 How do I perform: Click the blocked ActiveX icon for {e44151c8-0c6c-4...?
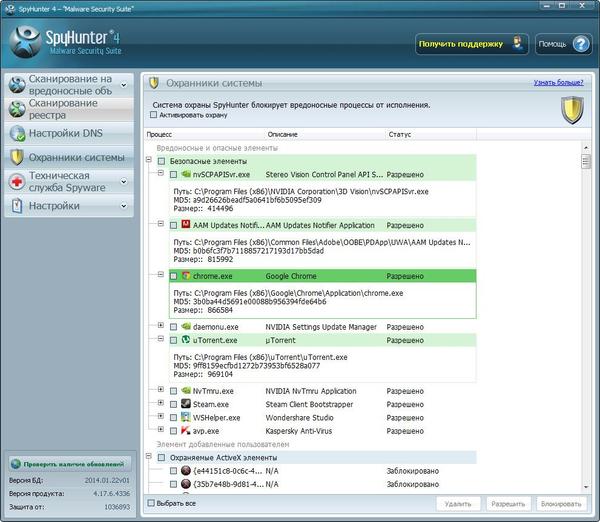pos(186,470)
